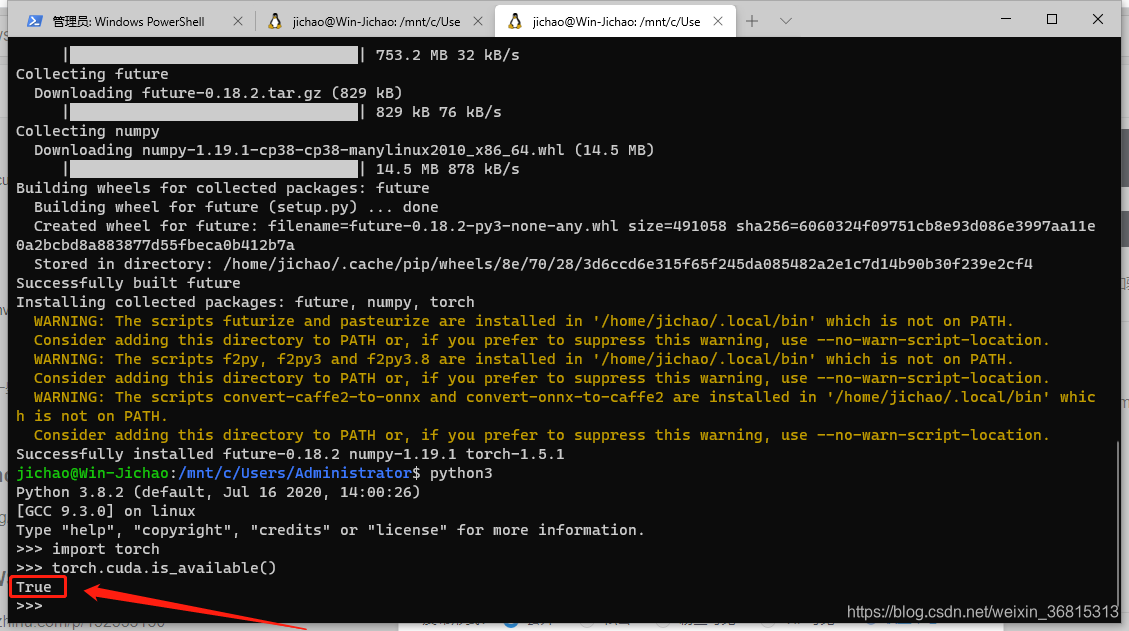The width and height of the screenshot is (1129, 631).
Task: Click the maximize window button
Action: (1052, 18)
